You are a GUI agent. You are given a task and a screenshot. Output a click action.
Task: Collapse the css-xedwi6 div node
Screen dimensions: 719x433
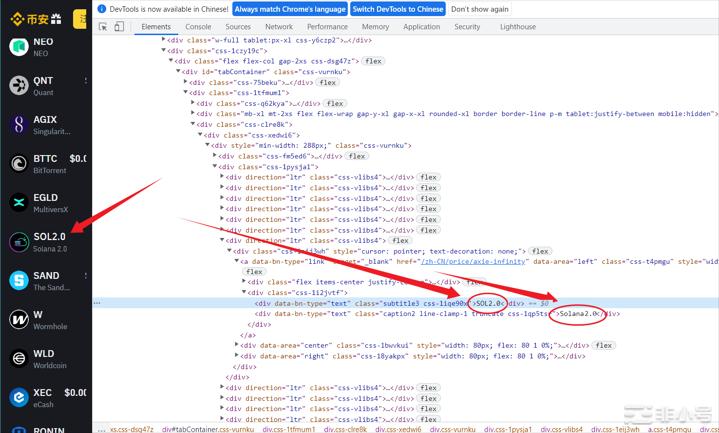coord(200,135)
